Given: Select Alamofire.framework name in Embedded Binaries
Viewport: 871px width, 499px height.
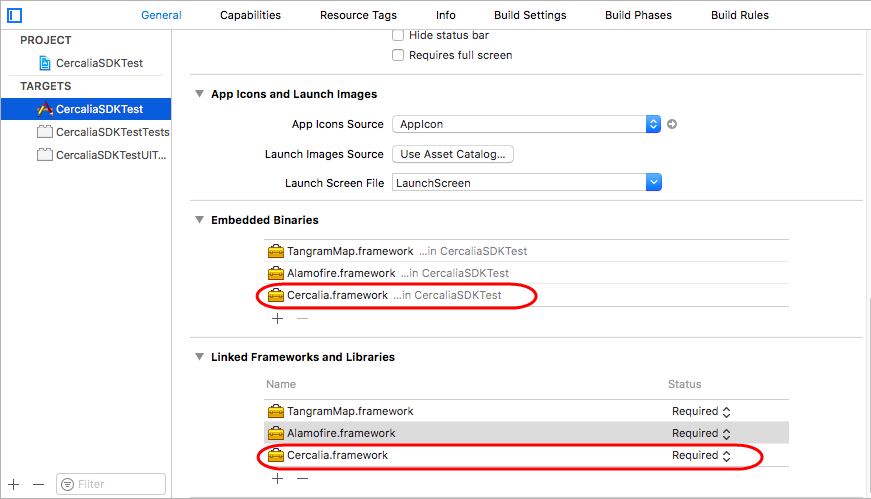Looking at the screenshot, I should click(341, 273).
